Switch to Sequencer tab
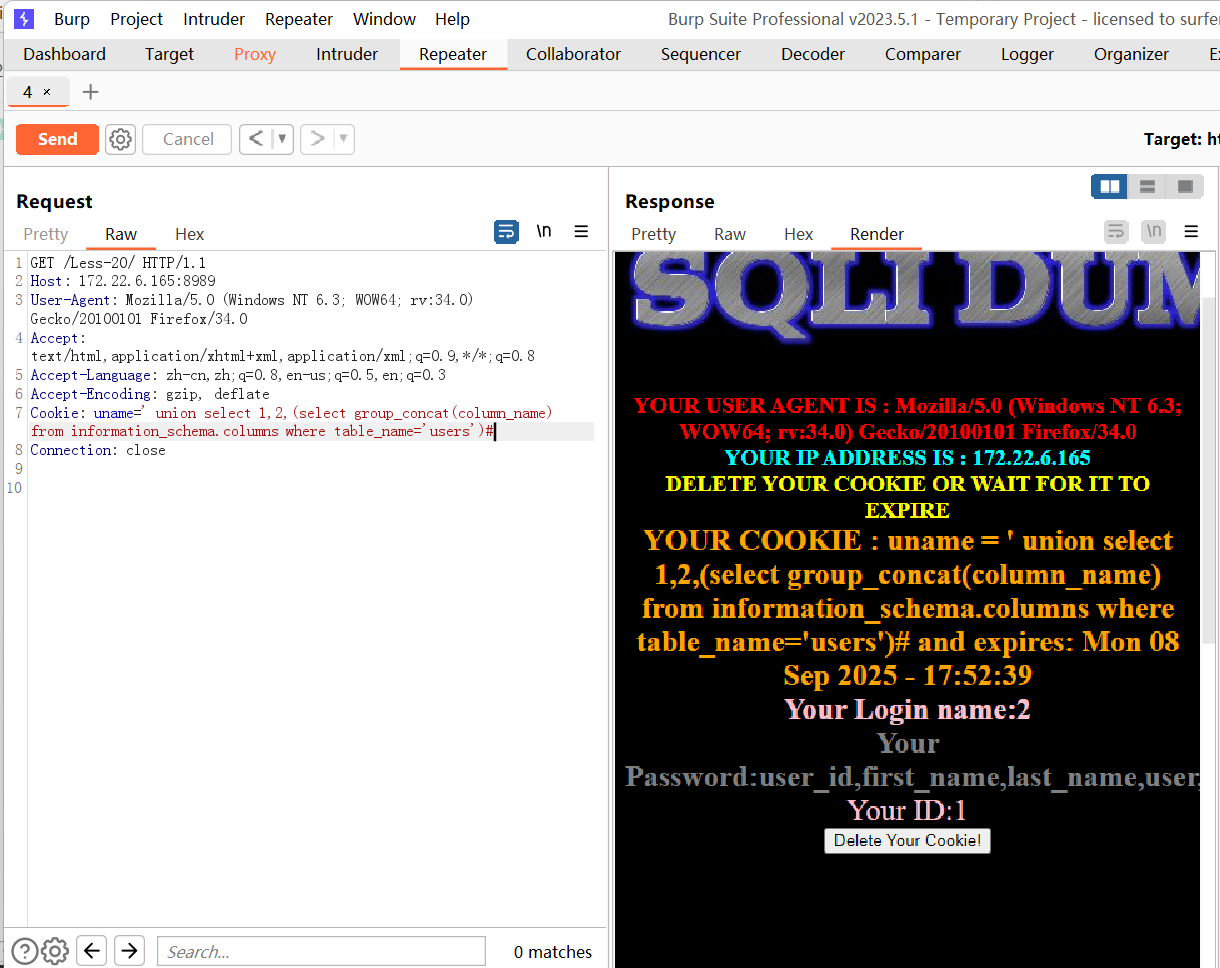 (701, 54)
